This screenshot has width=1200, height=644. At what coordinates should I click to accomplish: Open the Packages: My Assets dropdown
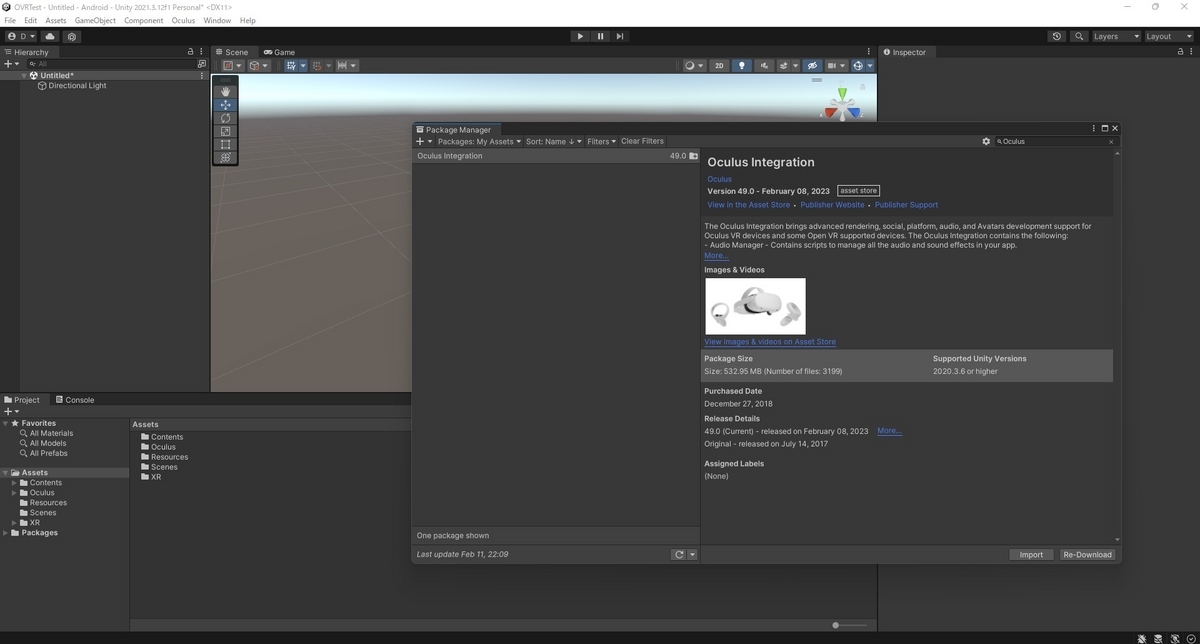pos(479,141)
